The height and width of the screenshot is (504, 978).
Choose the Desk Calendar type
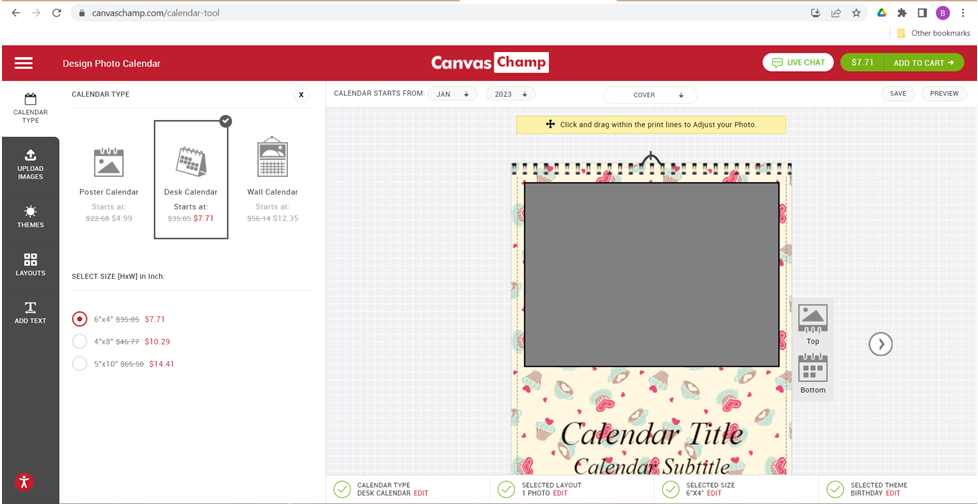click(x=191, y=180)
